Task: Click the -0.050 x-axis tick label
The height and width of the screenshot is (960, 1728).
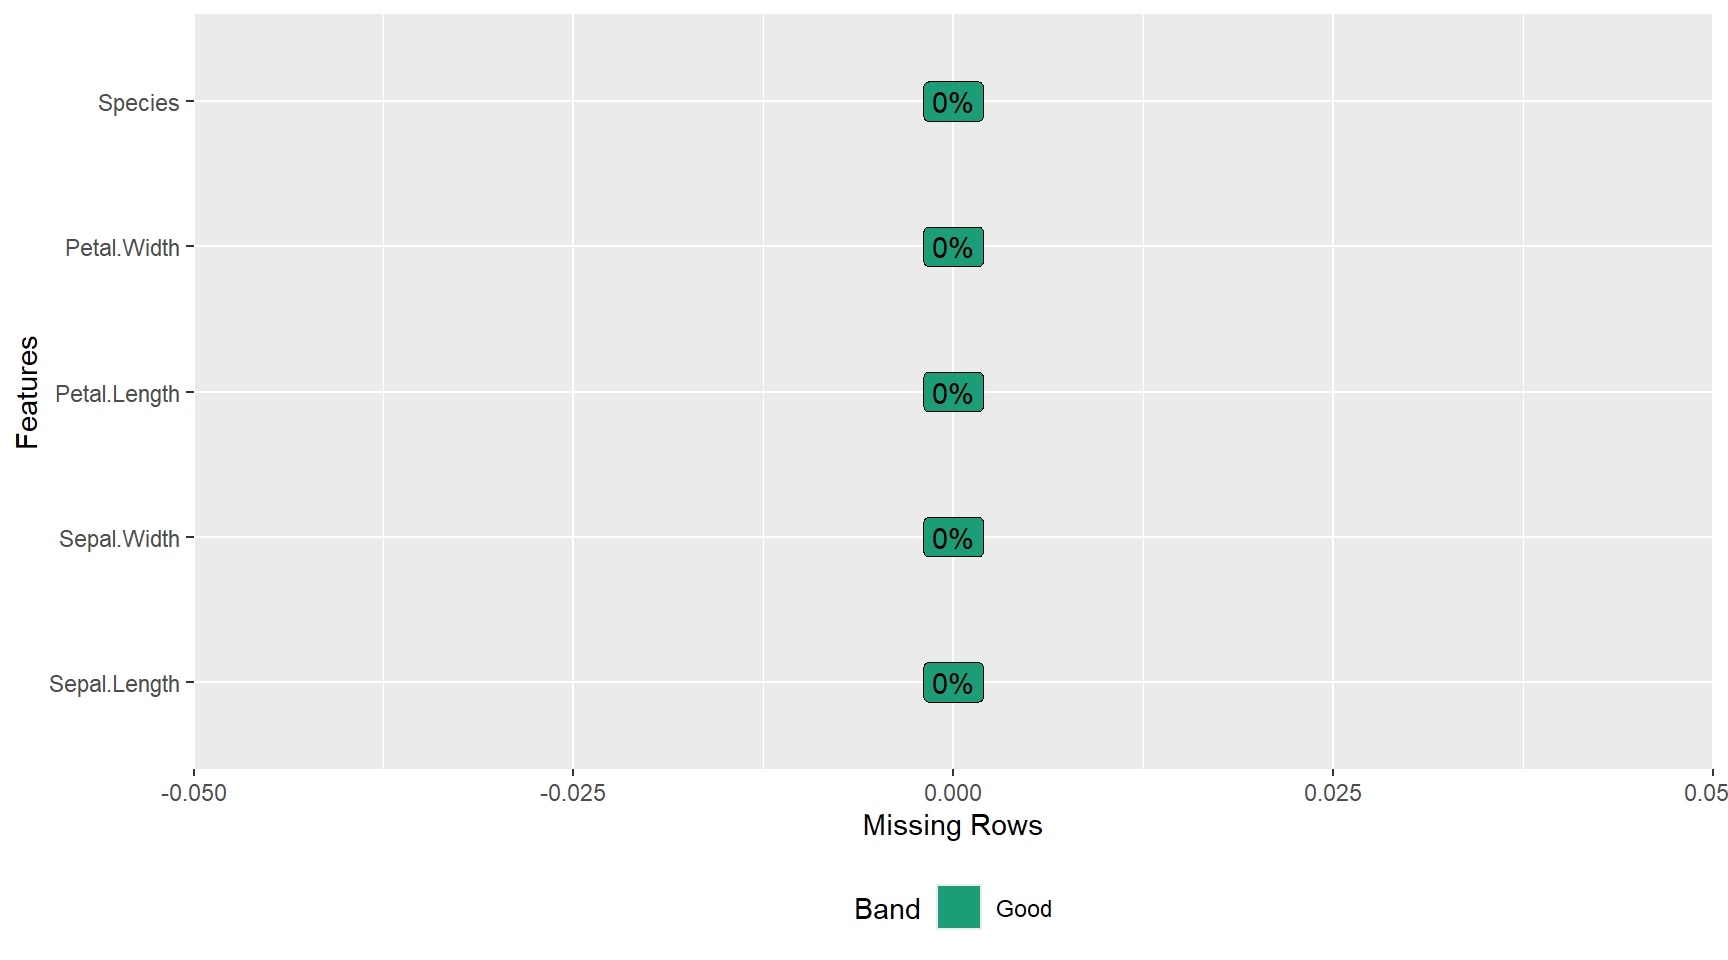Action: click(194, 793)
